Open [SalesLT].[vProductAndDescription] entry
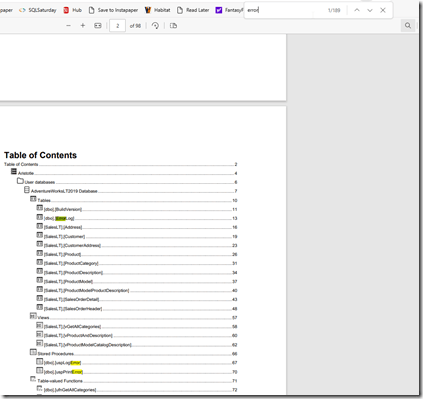 click(78, 336)
